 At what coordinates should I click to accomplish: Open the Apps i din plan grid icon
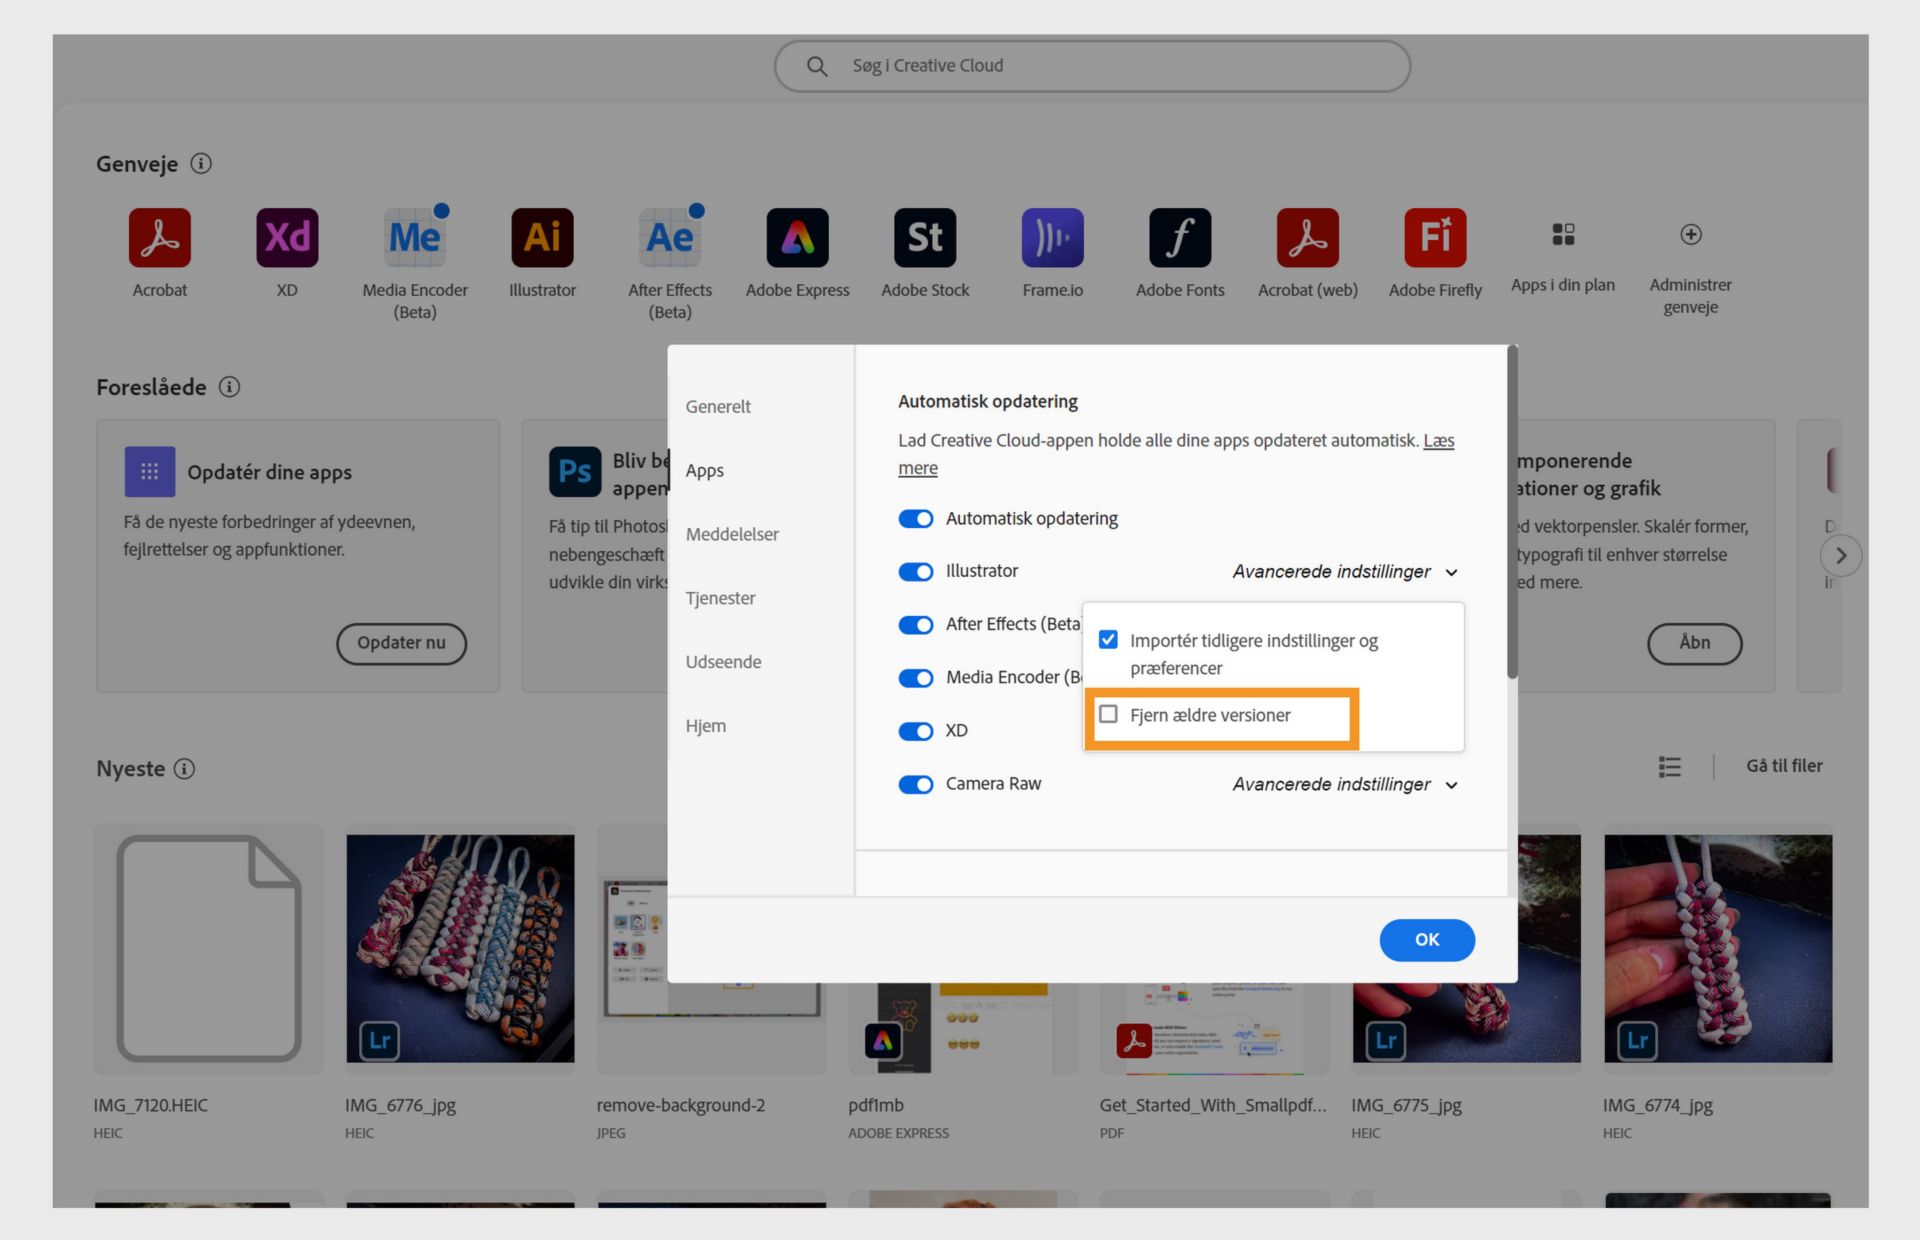[x=1563, y=235]
